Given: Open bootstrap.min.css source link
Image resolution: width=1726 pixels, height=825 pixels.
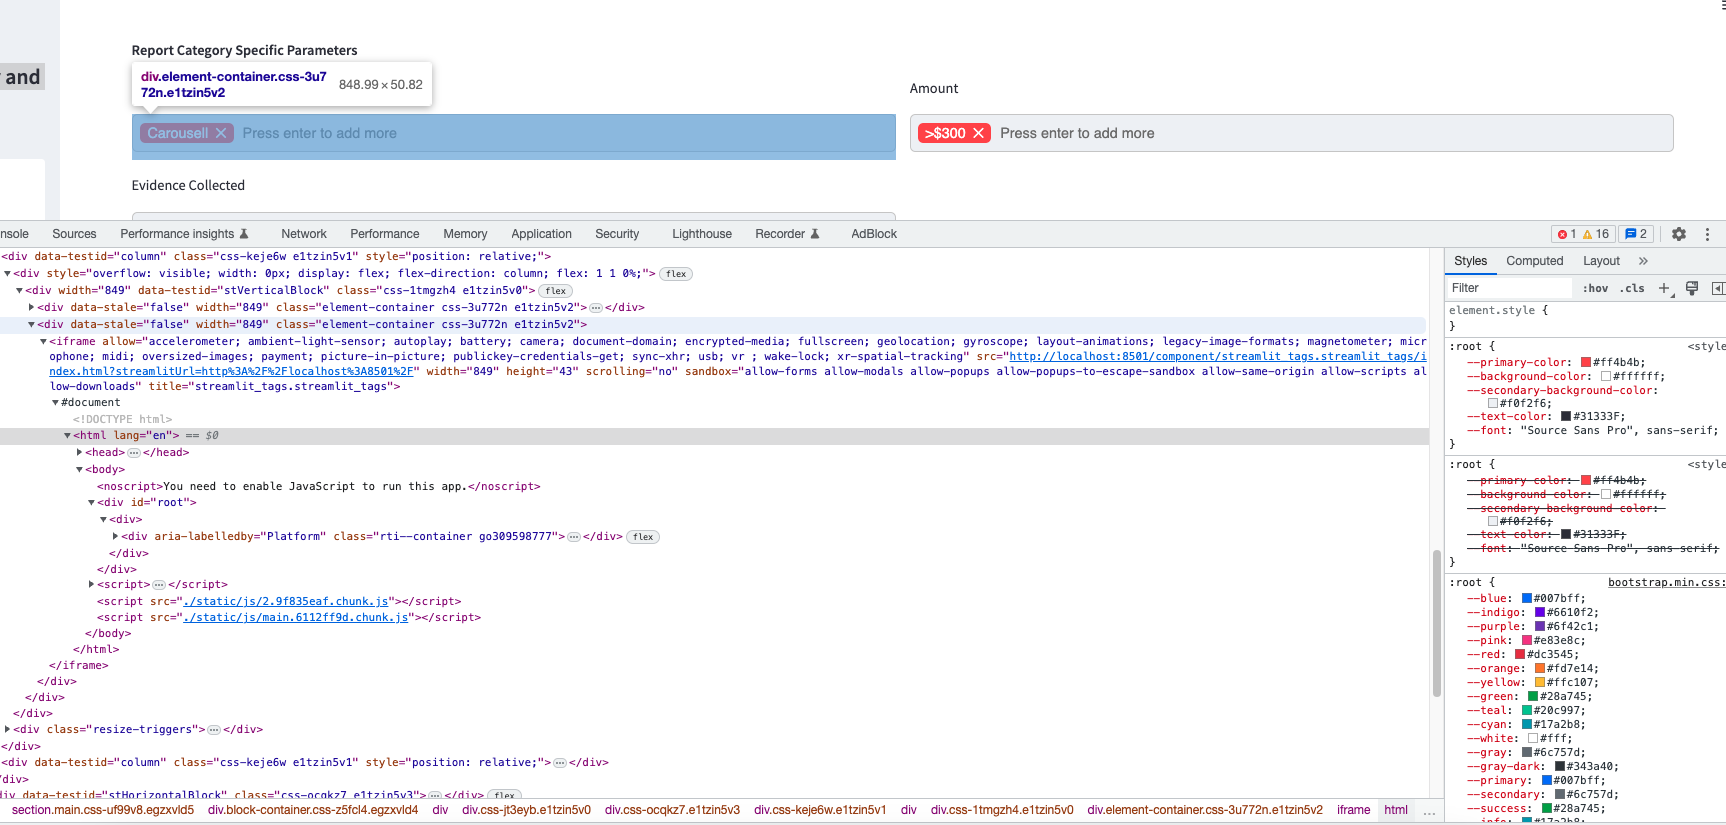Looking at the screenshot, I should tap(1666, 583).
